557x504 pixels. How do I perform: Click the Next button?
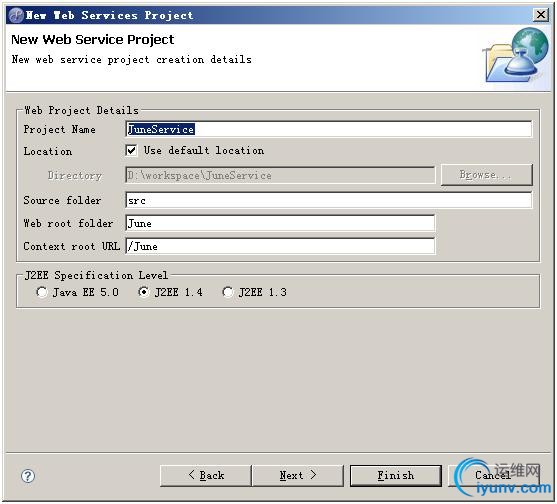298,475
